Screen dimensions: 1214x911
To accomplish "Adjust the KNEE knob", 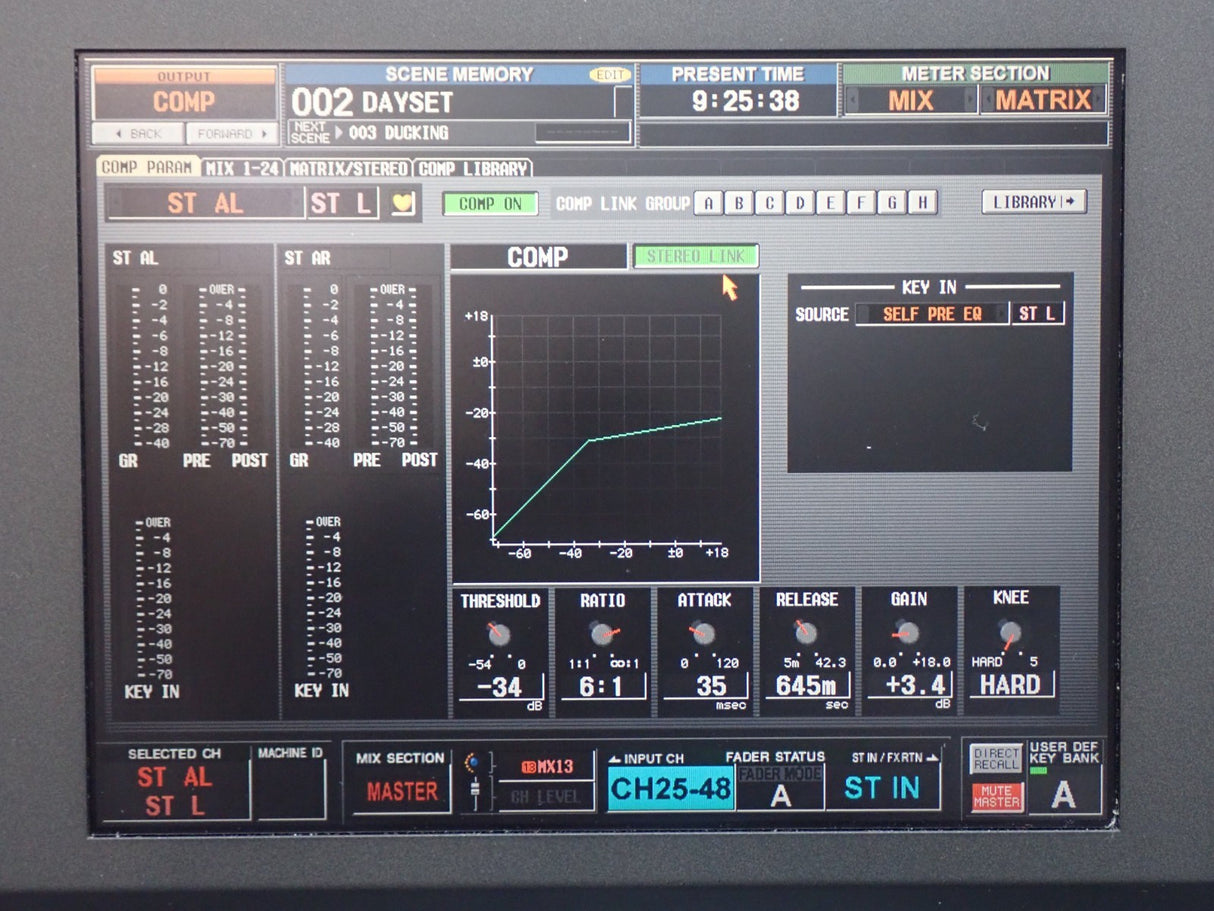I will [1010, 632].
